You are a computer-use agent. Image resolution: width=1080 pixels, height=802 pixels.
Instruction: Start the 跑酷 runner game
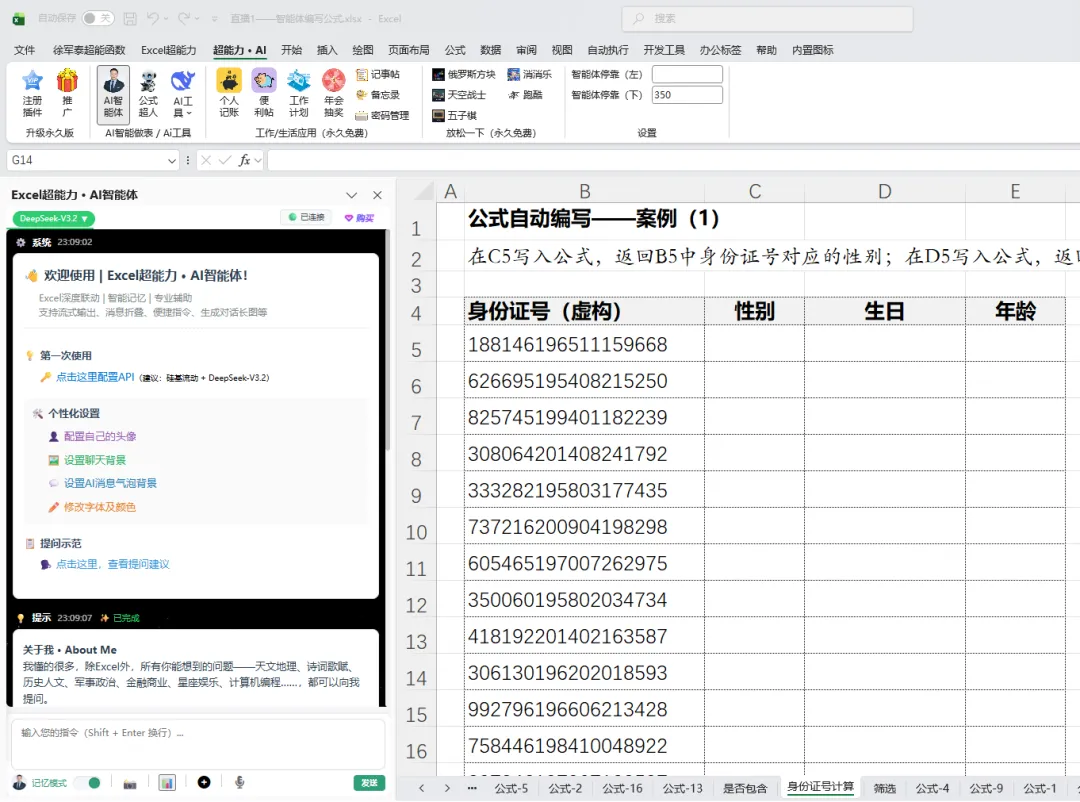pos(525,95)
